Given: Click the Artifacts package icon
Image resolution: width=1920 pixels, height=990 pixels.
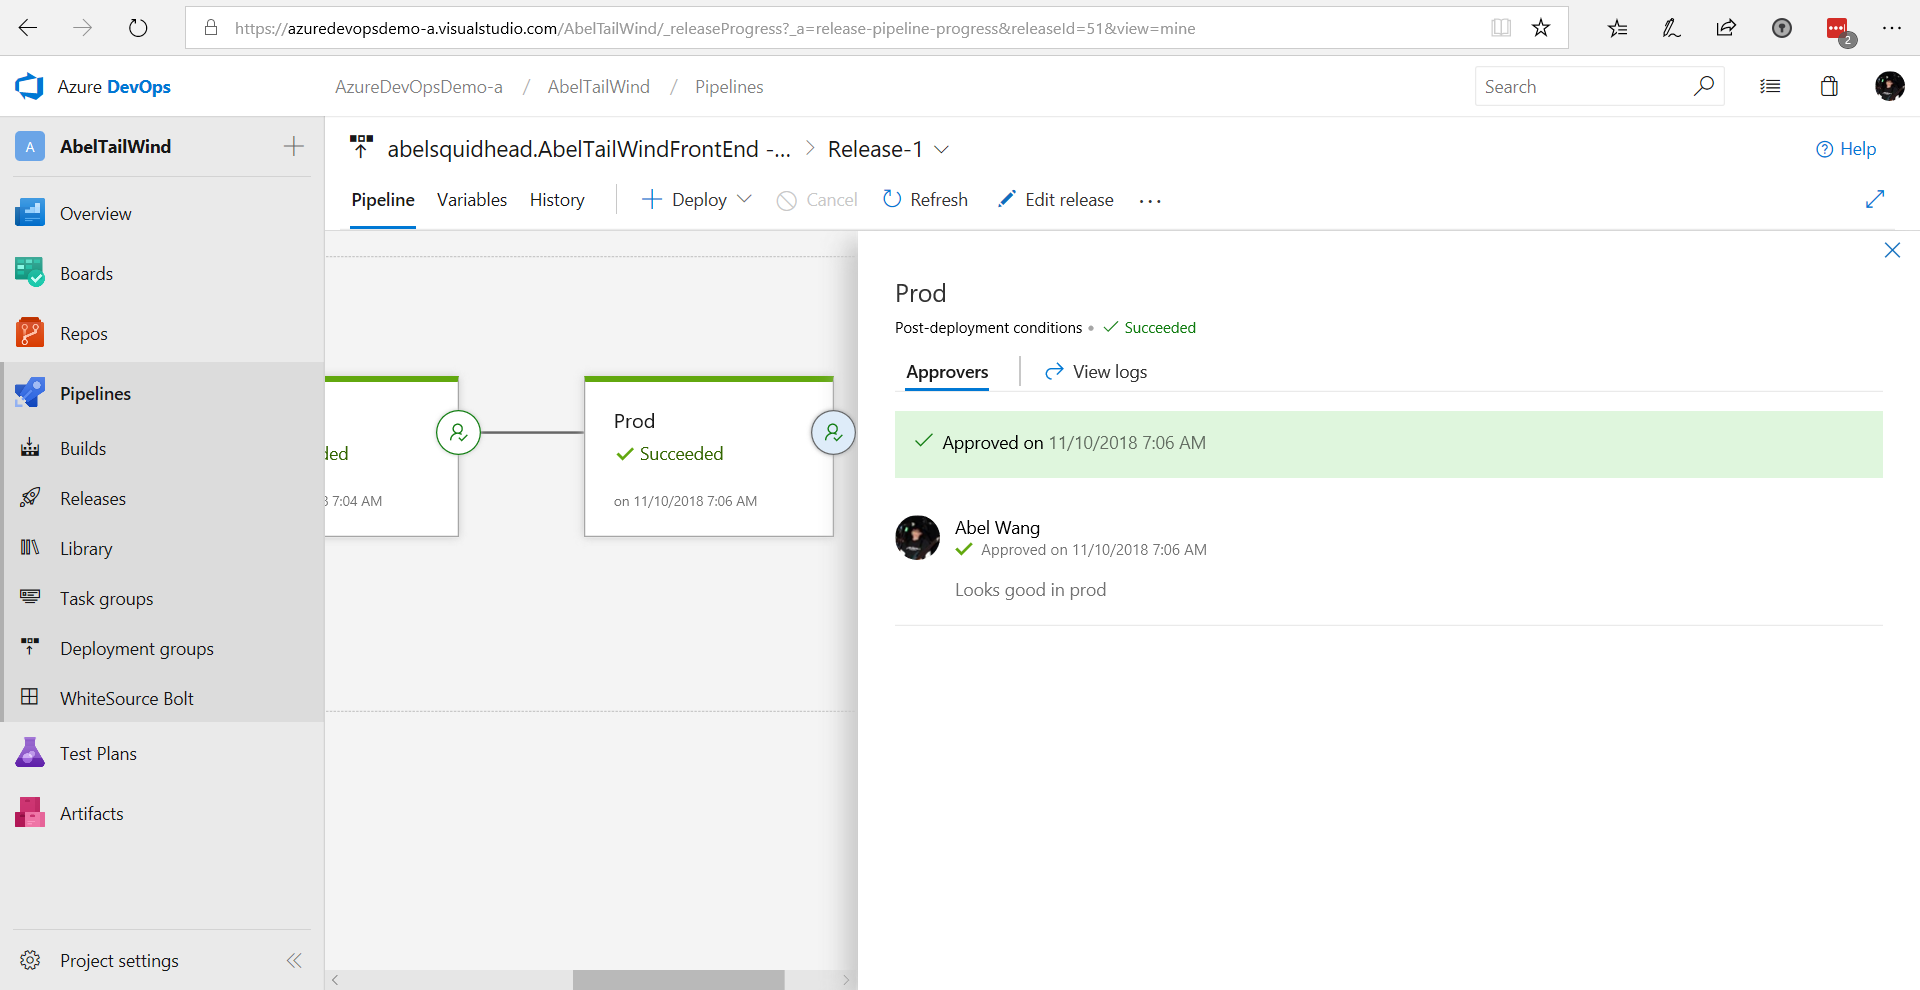Looking at the screenshot, I should tap(30, 813).
